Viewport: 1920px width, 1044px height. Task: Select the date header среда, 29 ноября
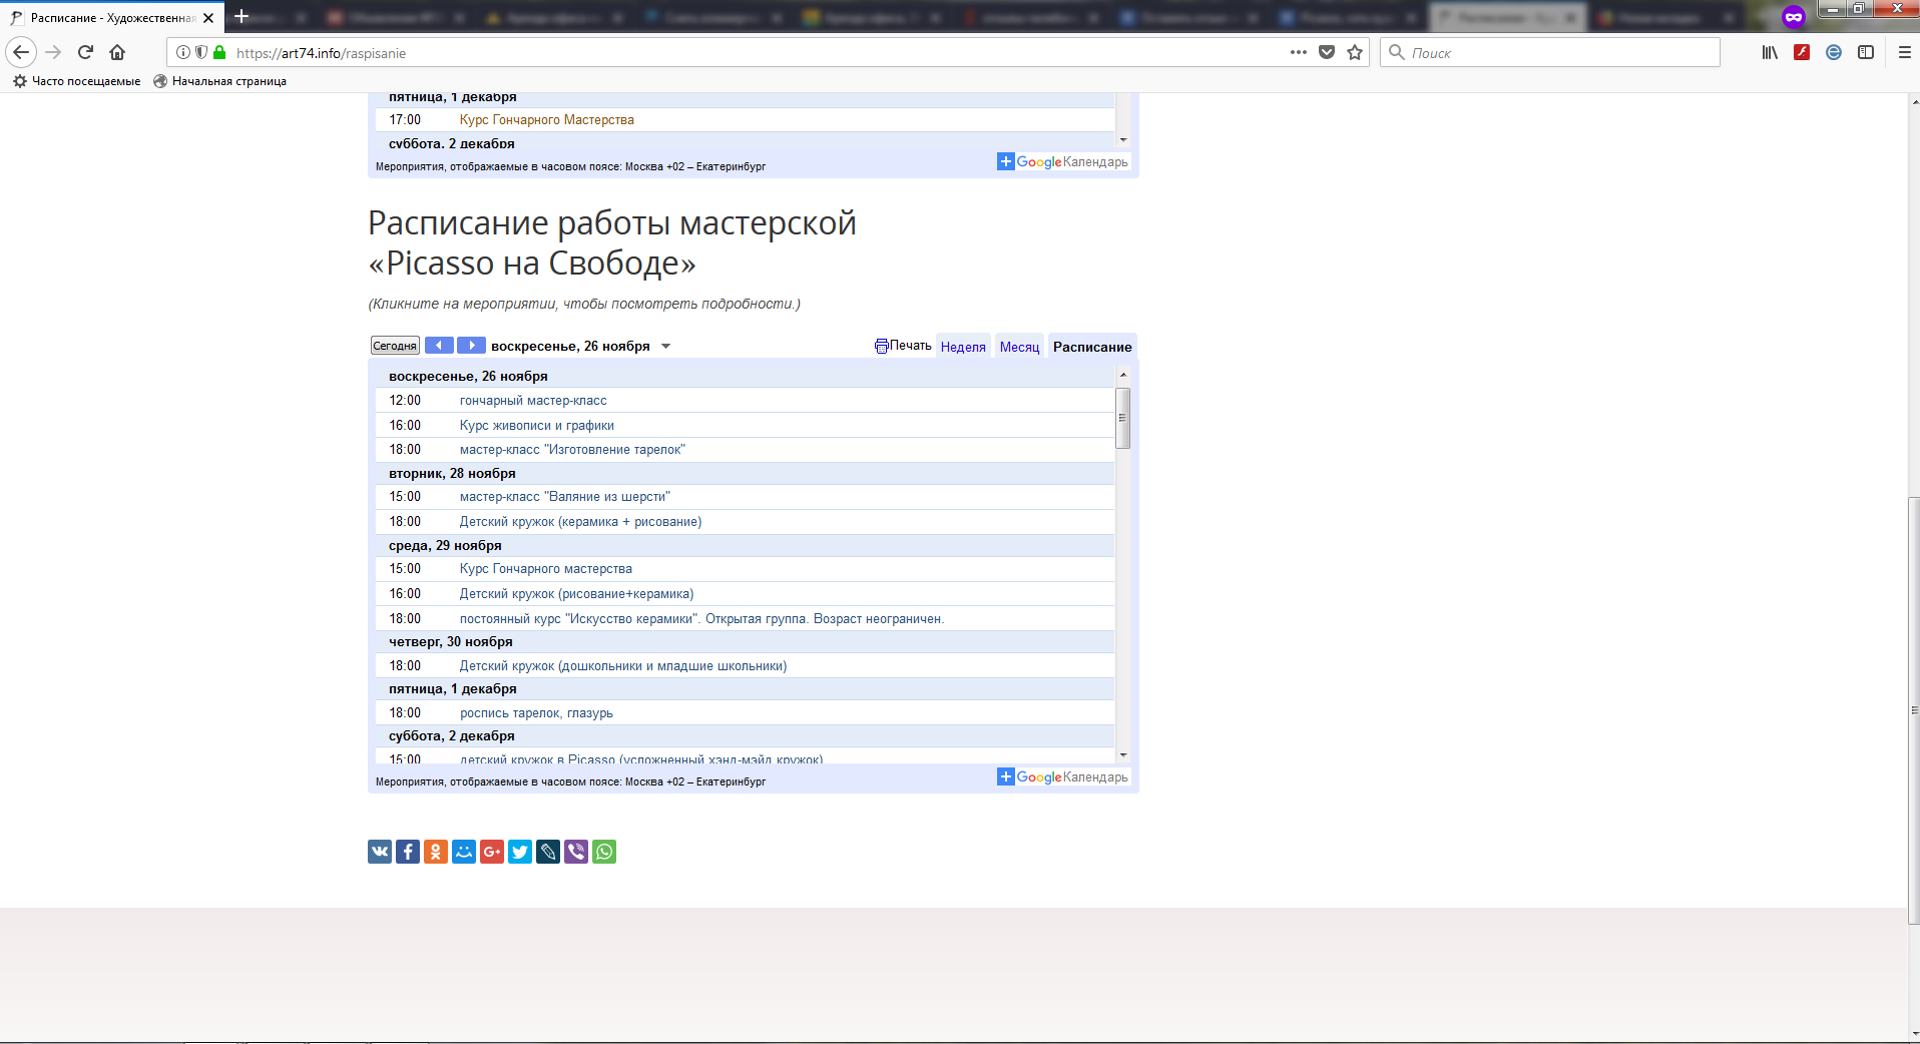445,546
